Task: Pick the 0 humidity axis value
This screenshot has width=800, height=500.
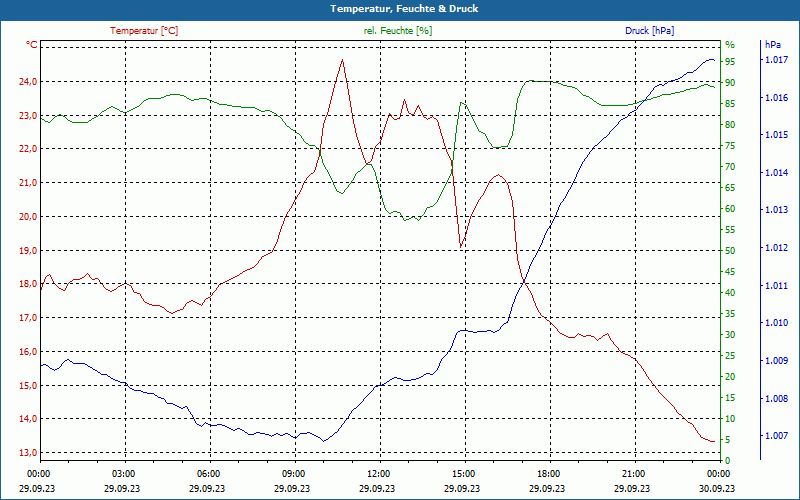Action: [x=728, y=461]
